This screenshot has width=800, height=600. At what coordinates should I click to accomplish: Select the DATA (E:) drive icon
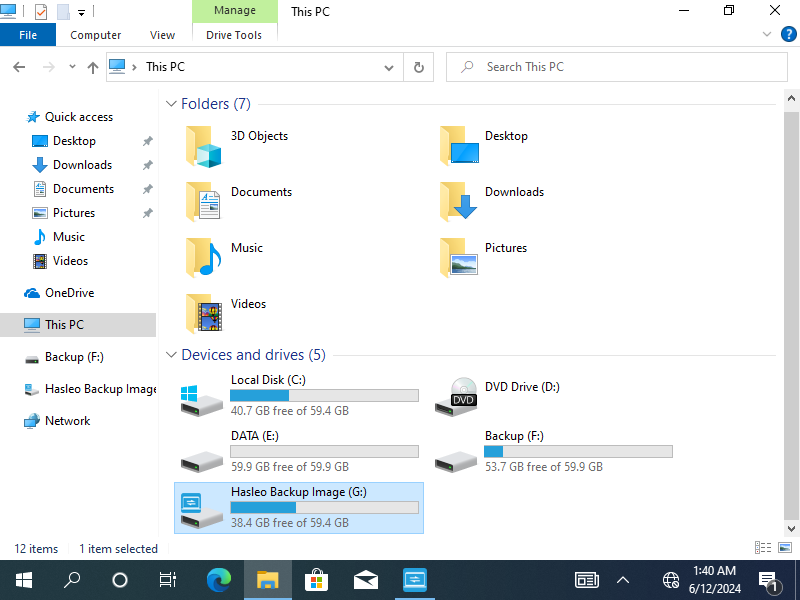click(x=201, y=461)
